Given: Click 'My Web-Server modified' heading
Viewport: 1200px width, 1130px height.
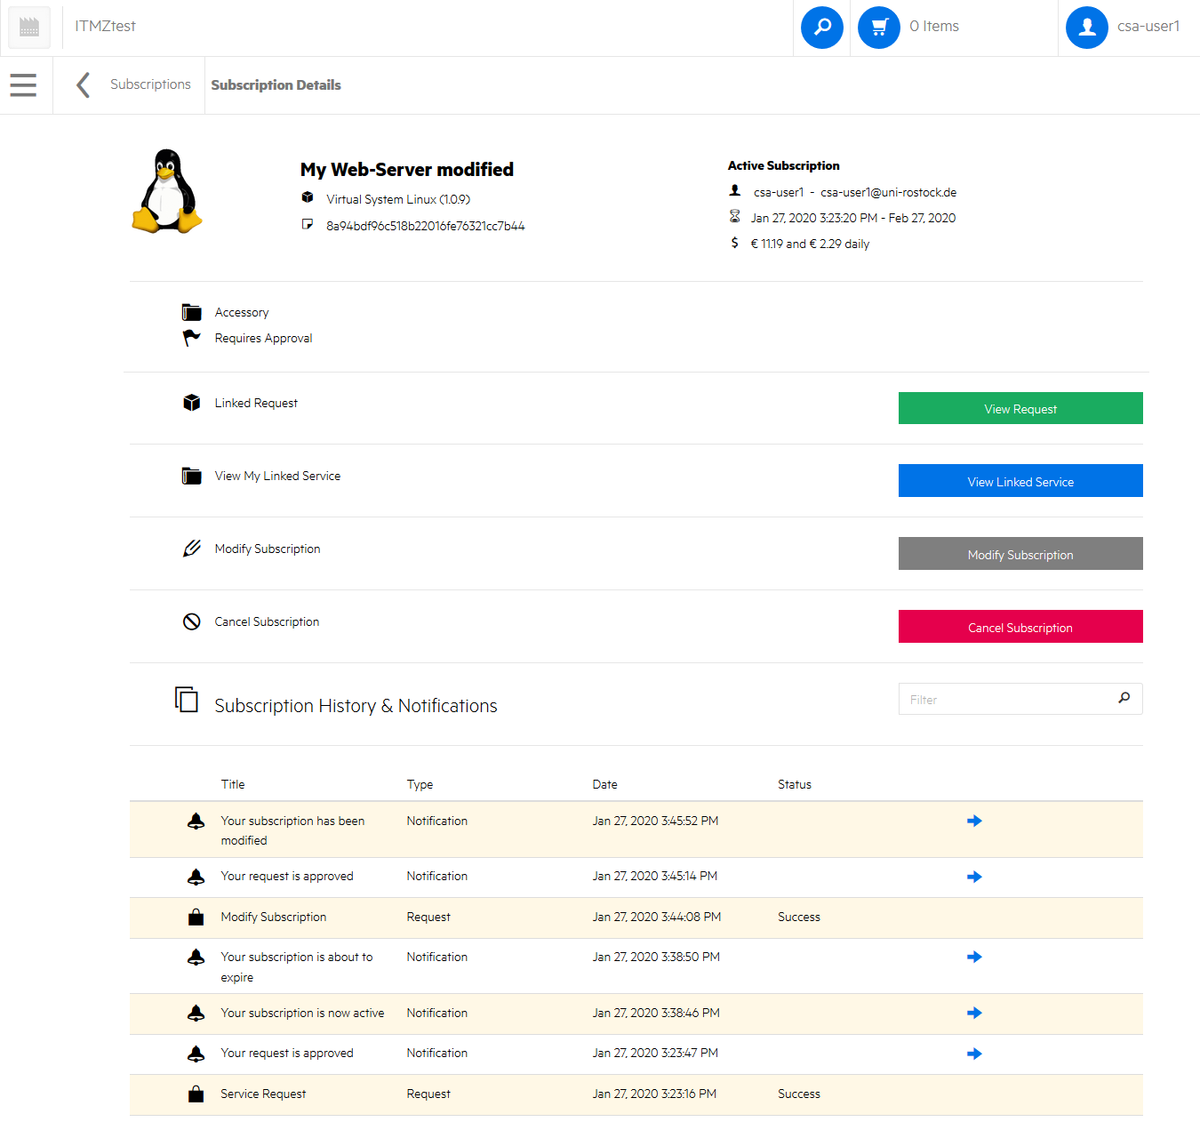Looking at the screenshot, I should coord(407,170).
